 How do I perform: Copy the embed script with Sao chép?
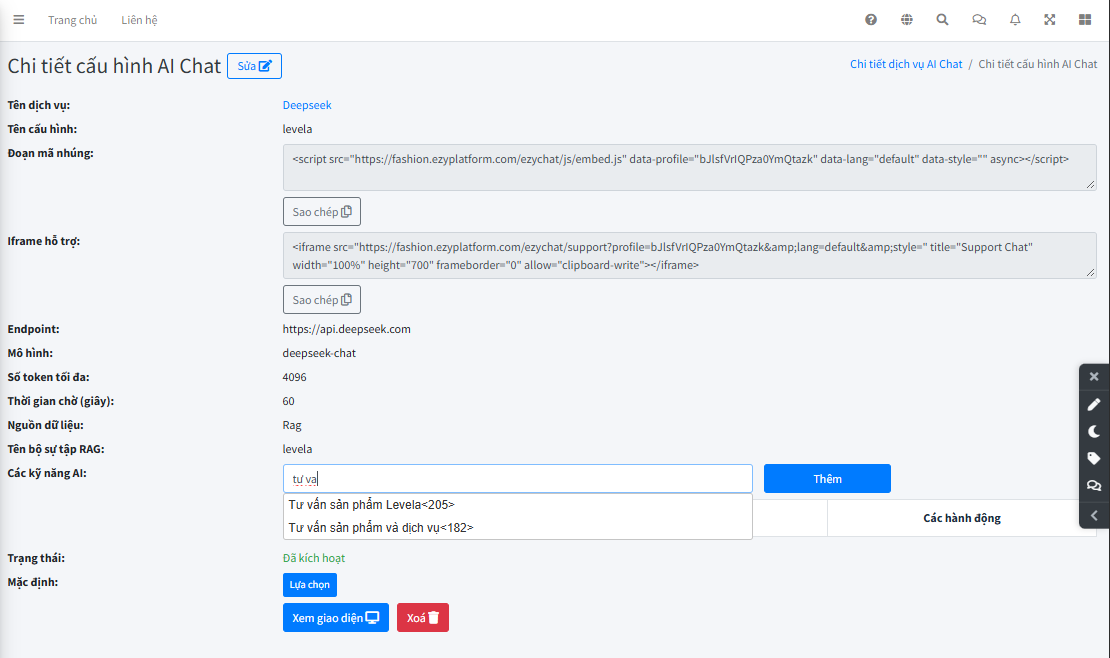322,212
